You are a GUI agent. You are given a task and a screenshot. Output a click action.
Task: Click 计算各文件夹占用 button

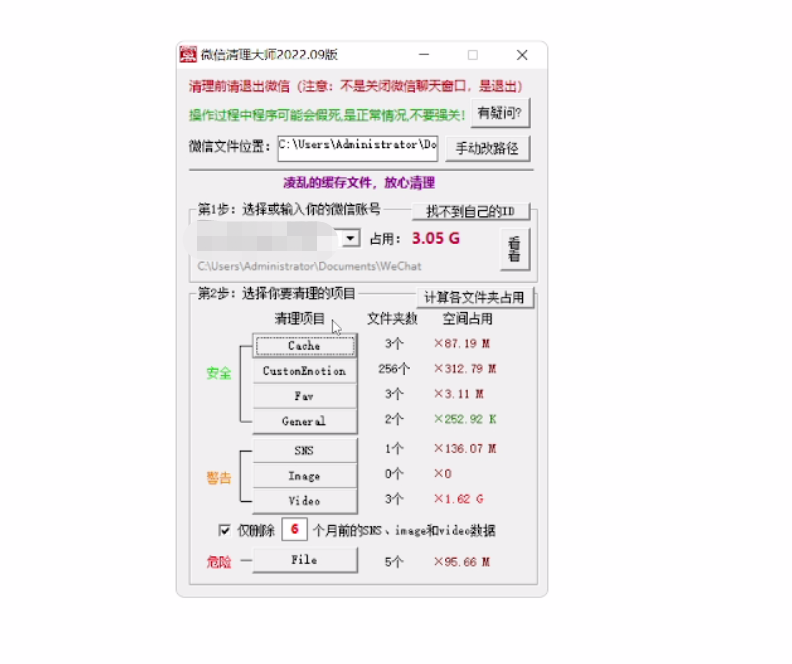point(475,297)
